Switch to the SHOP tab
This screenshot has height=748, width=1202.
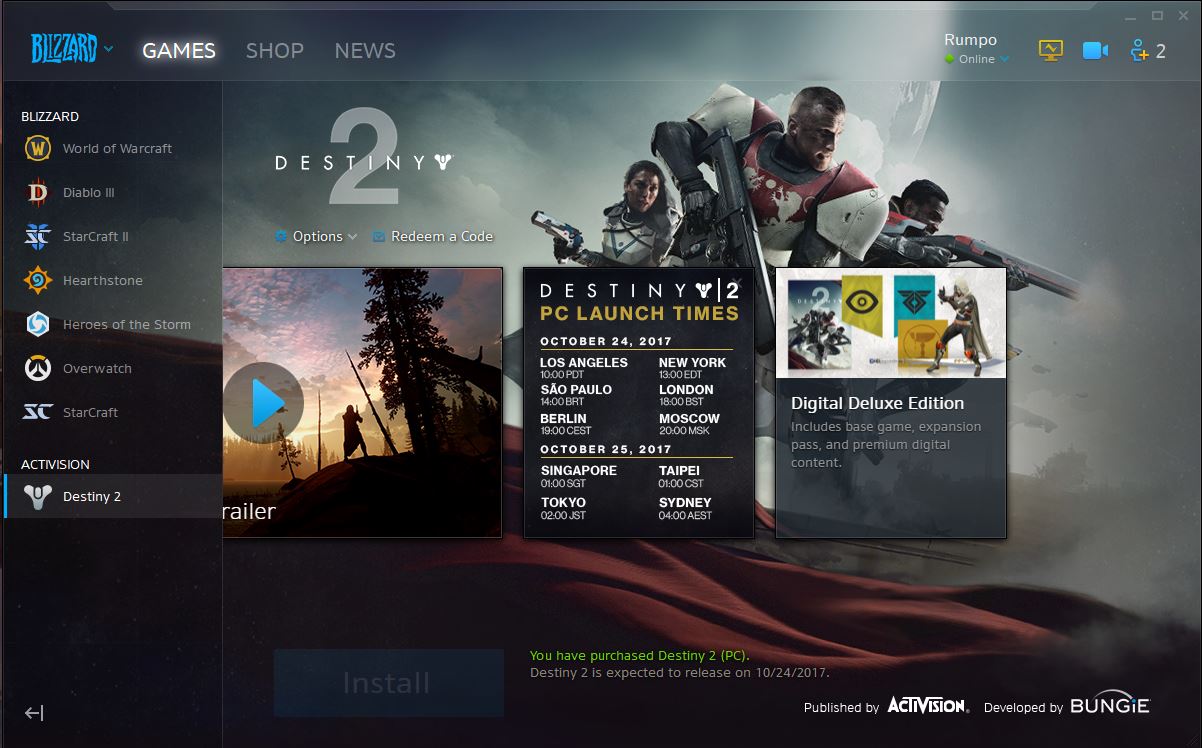275,50
